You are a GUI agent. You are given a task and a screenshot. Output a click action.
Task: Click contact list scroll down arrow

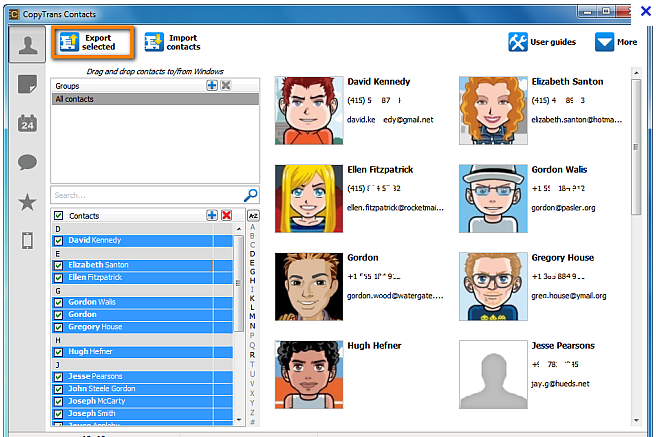point(239,419)
